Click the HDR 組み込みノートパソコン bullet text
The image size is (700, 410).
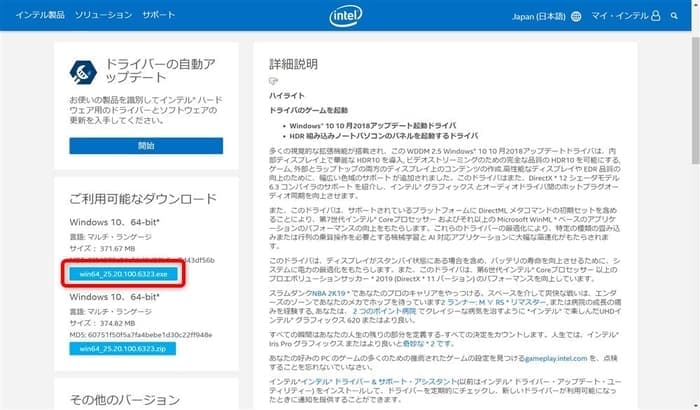tap(383, 136)
